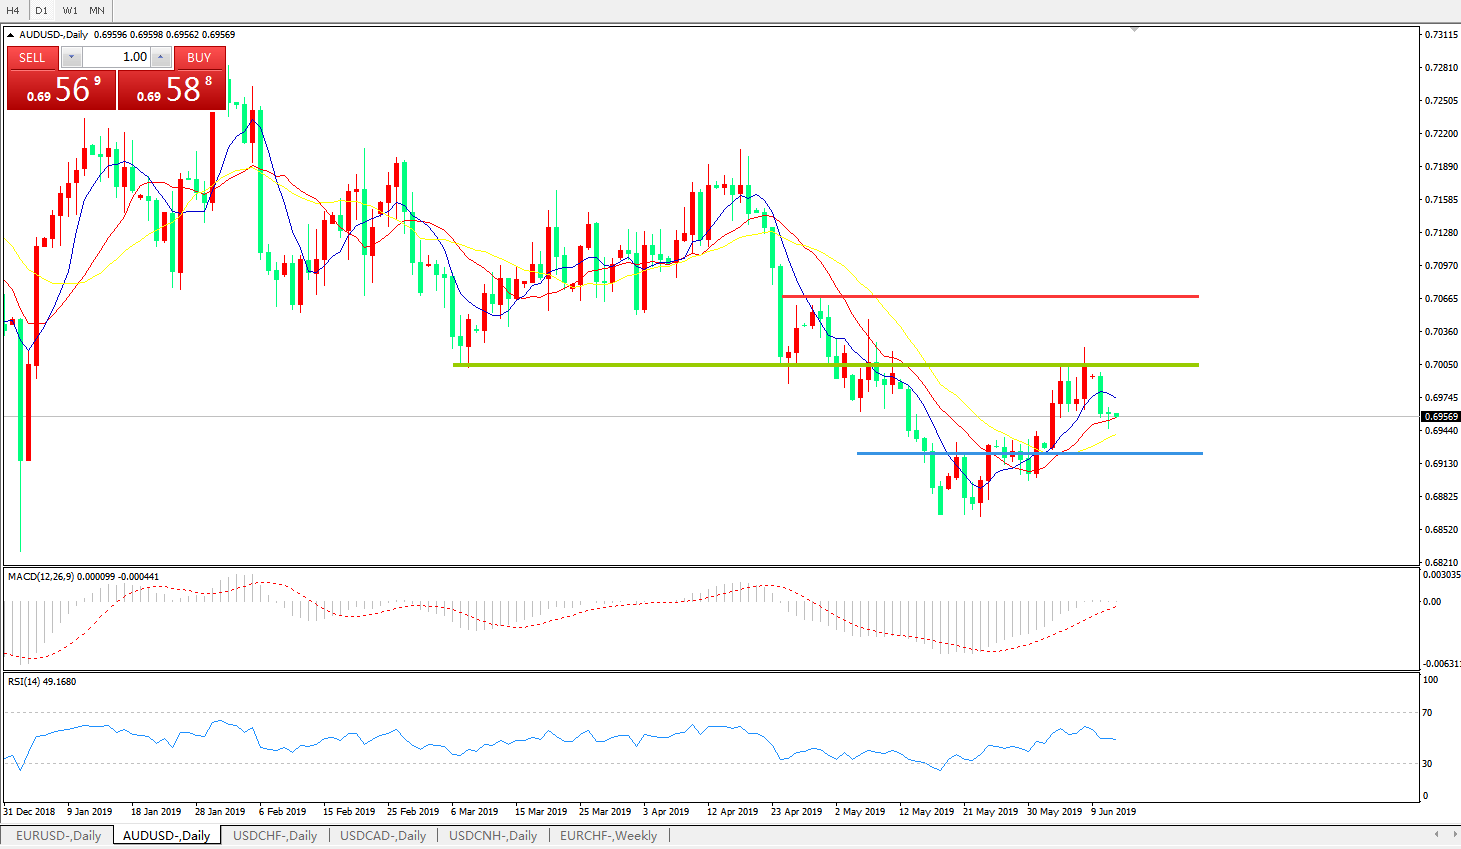The width and height of the screenshot is (1461, 849).
Task: Open the USDCAD Daily chart tab
Action: tap(383, 836)
